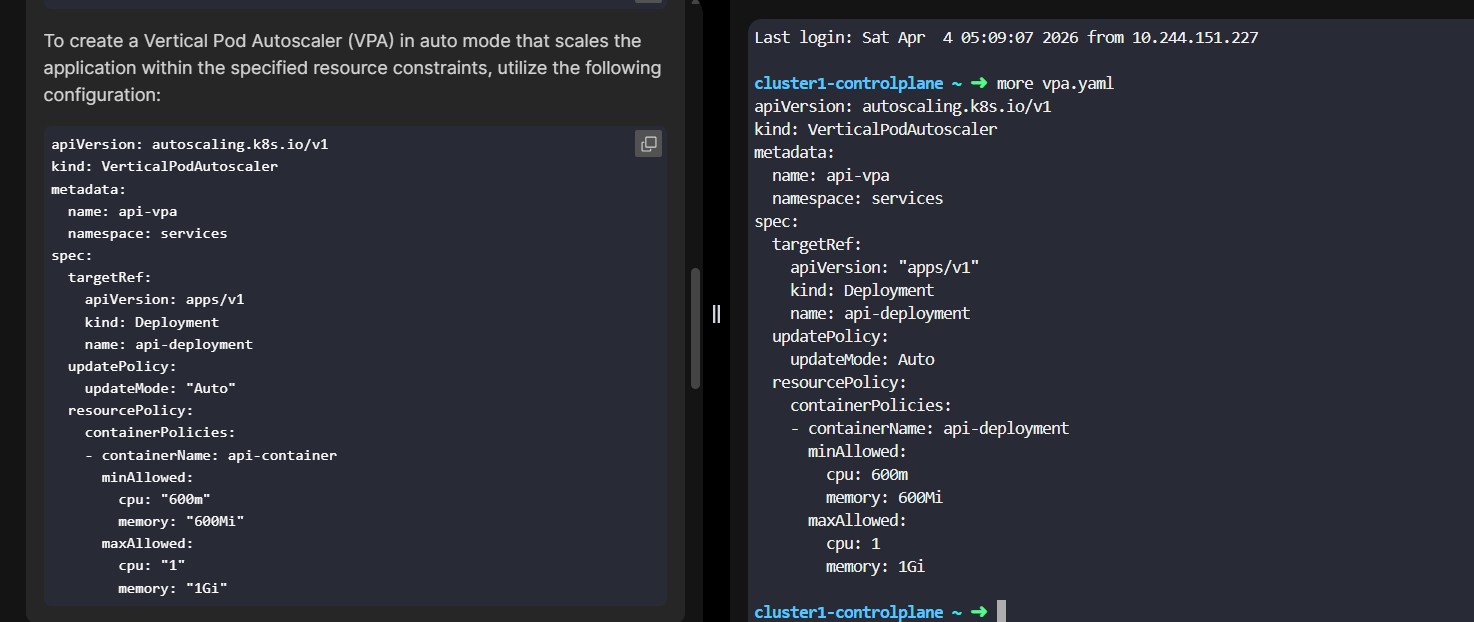Click the green prompt arrow before 'more vpa.yaml'

click(x=978, y=84)
